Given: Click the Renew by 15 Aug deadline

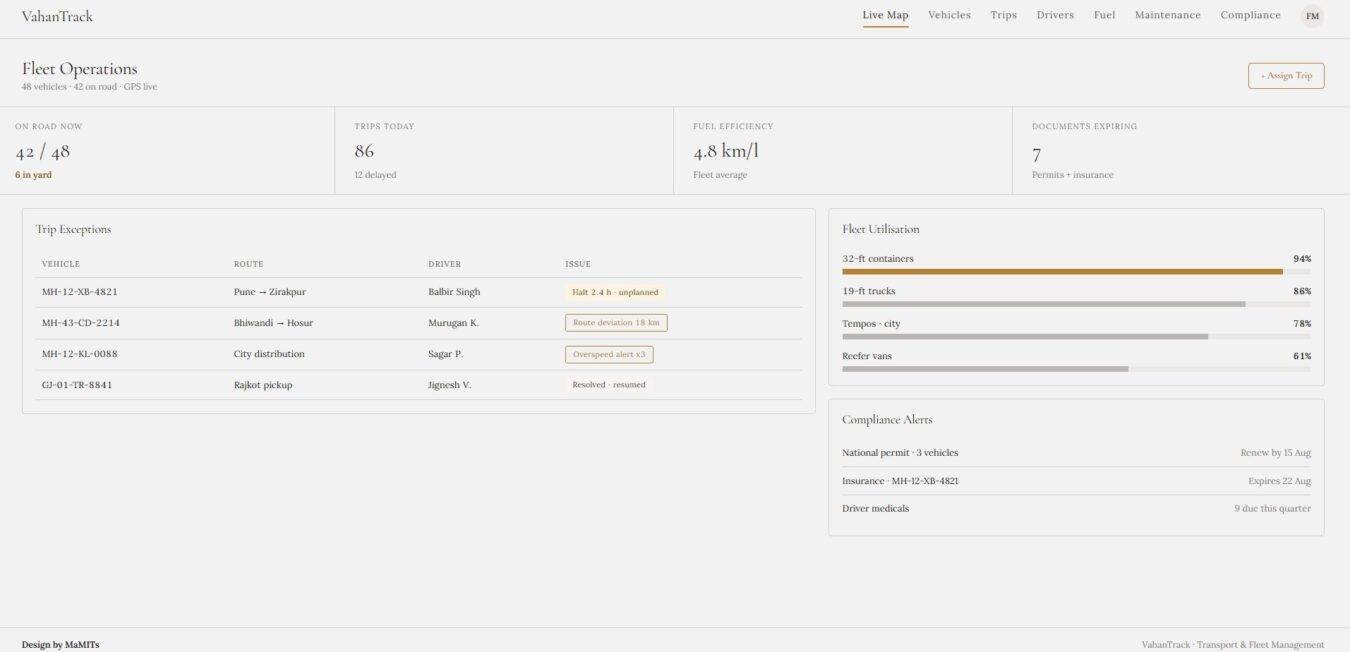Looking at the screenshot, I should [x=1275, y=453].
